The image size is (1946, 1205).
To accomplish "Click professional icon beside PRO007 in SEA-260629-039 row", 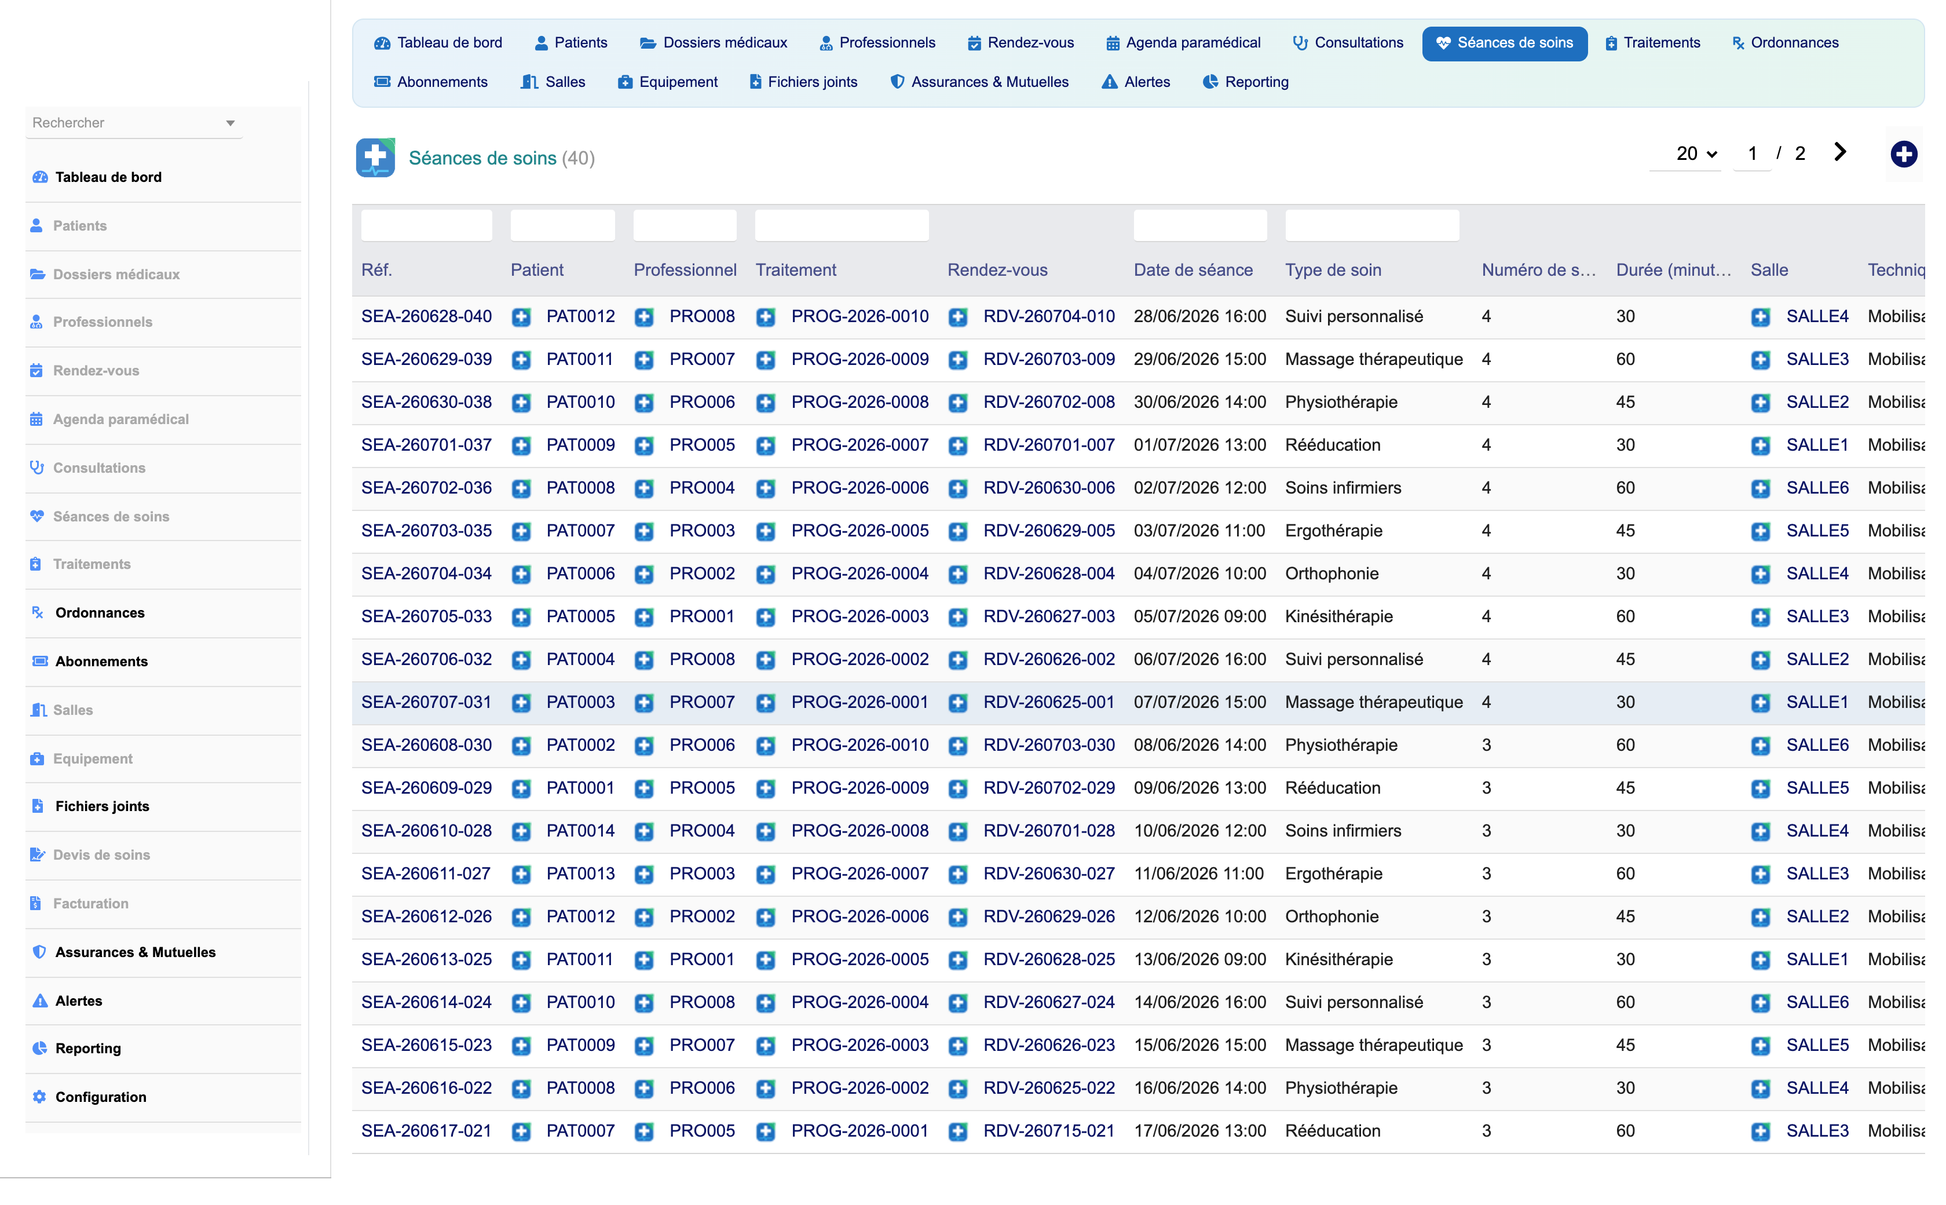I will click(x=644, y=360).
